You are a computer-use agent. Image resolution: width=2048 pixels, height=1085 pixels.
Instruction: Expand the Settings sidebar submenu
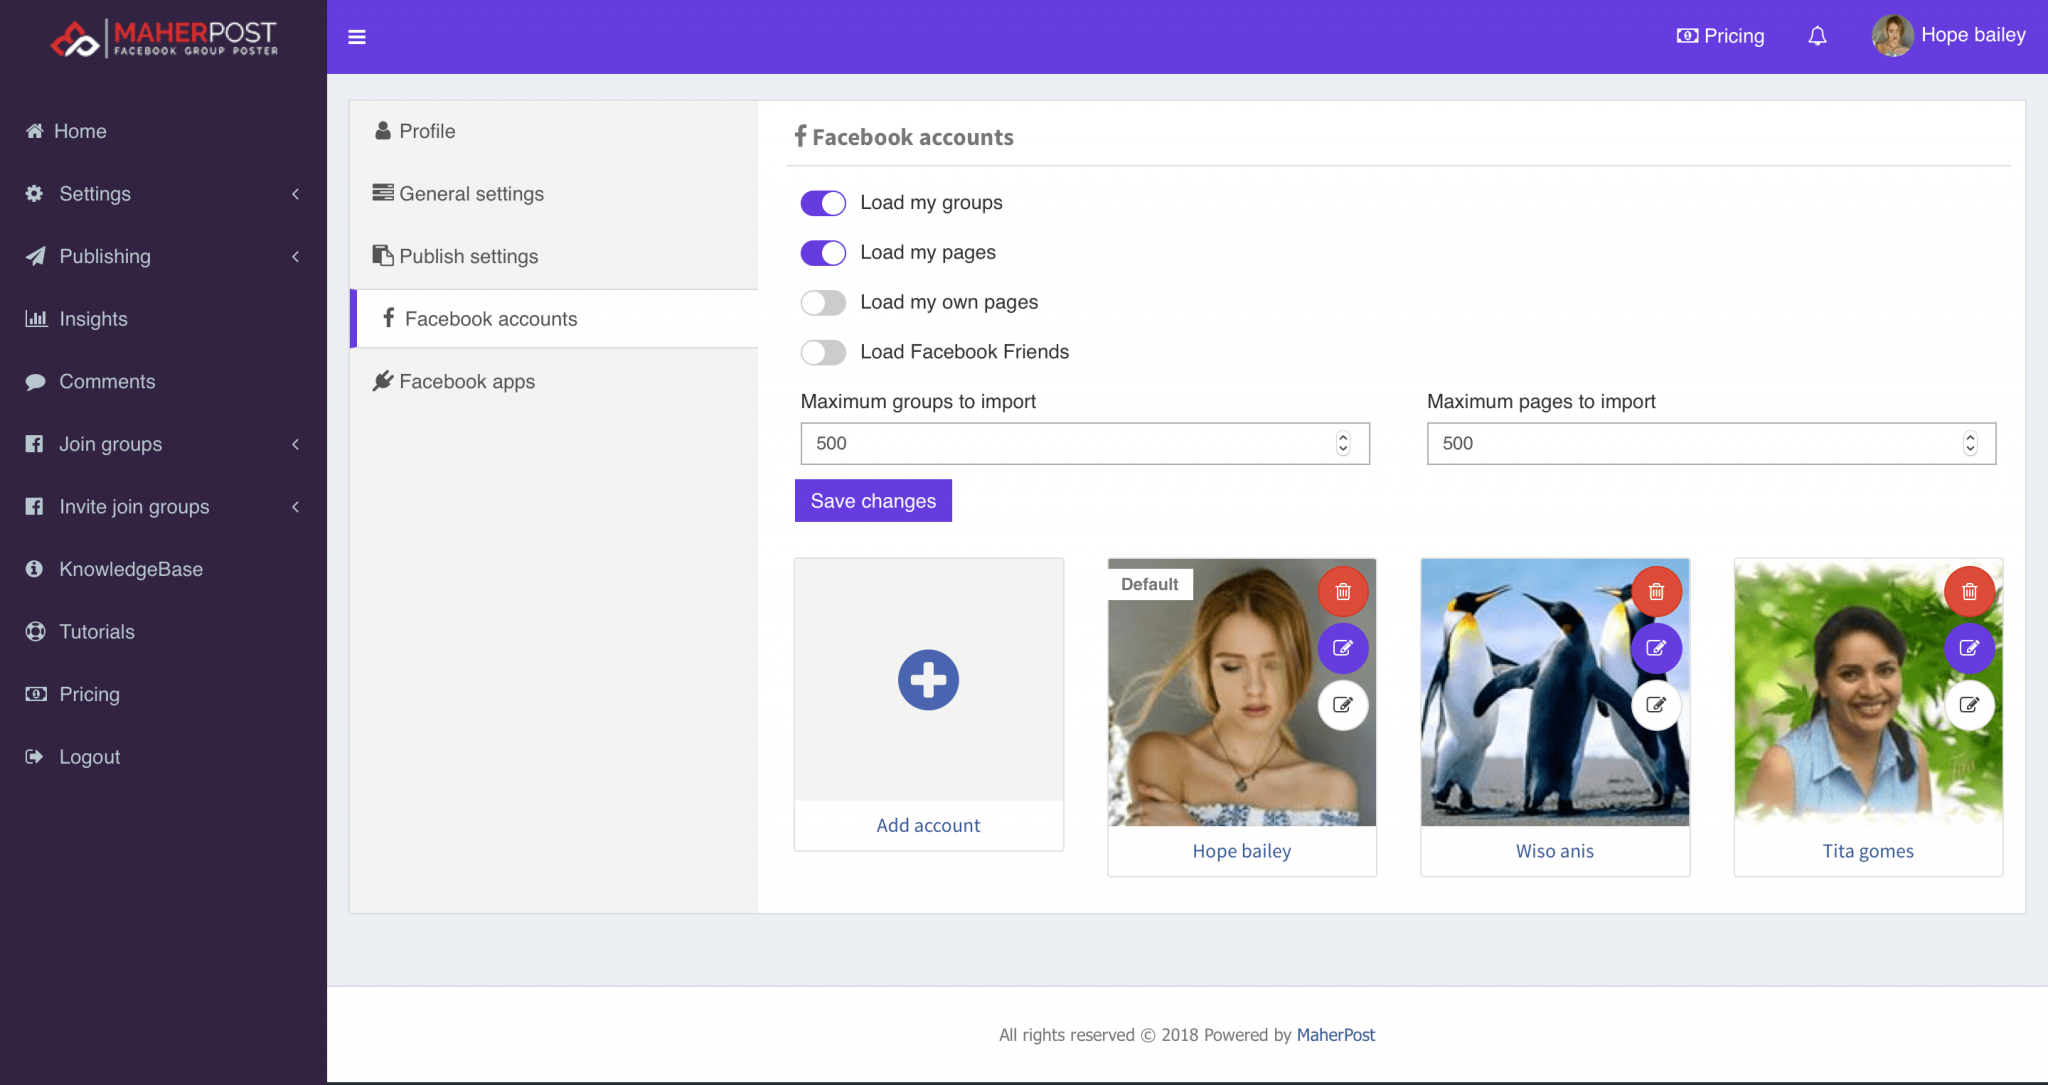click(x=96, y=193)
